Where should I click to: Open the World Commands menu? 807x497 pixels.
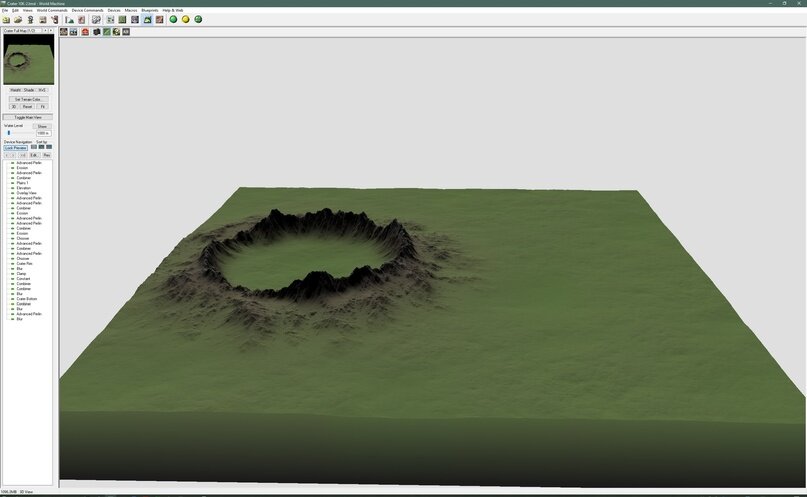[x=52, y=10]
